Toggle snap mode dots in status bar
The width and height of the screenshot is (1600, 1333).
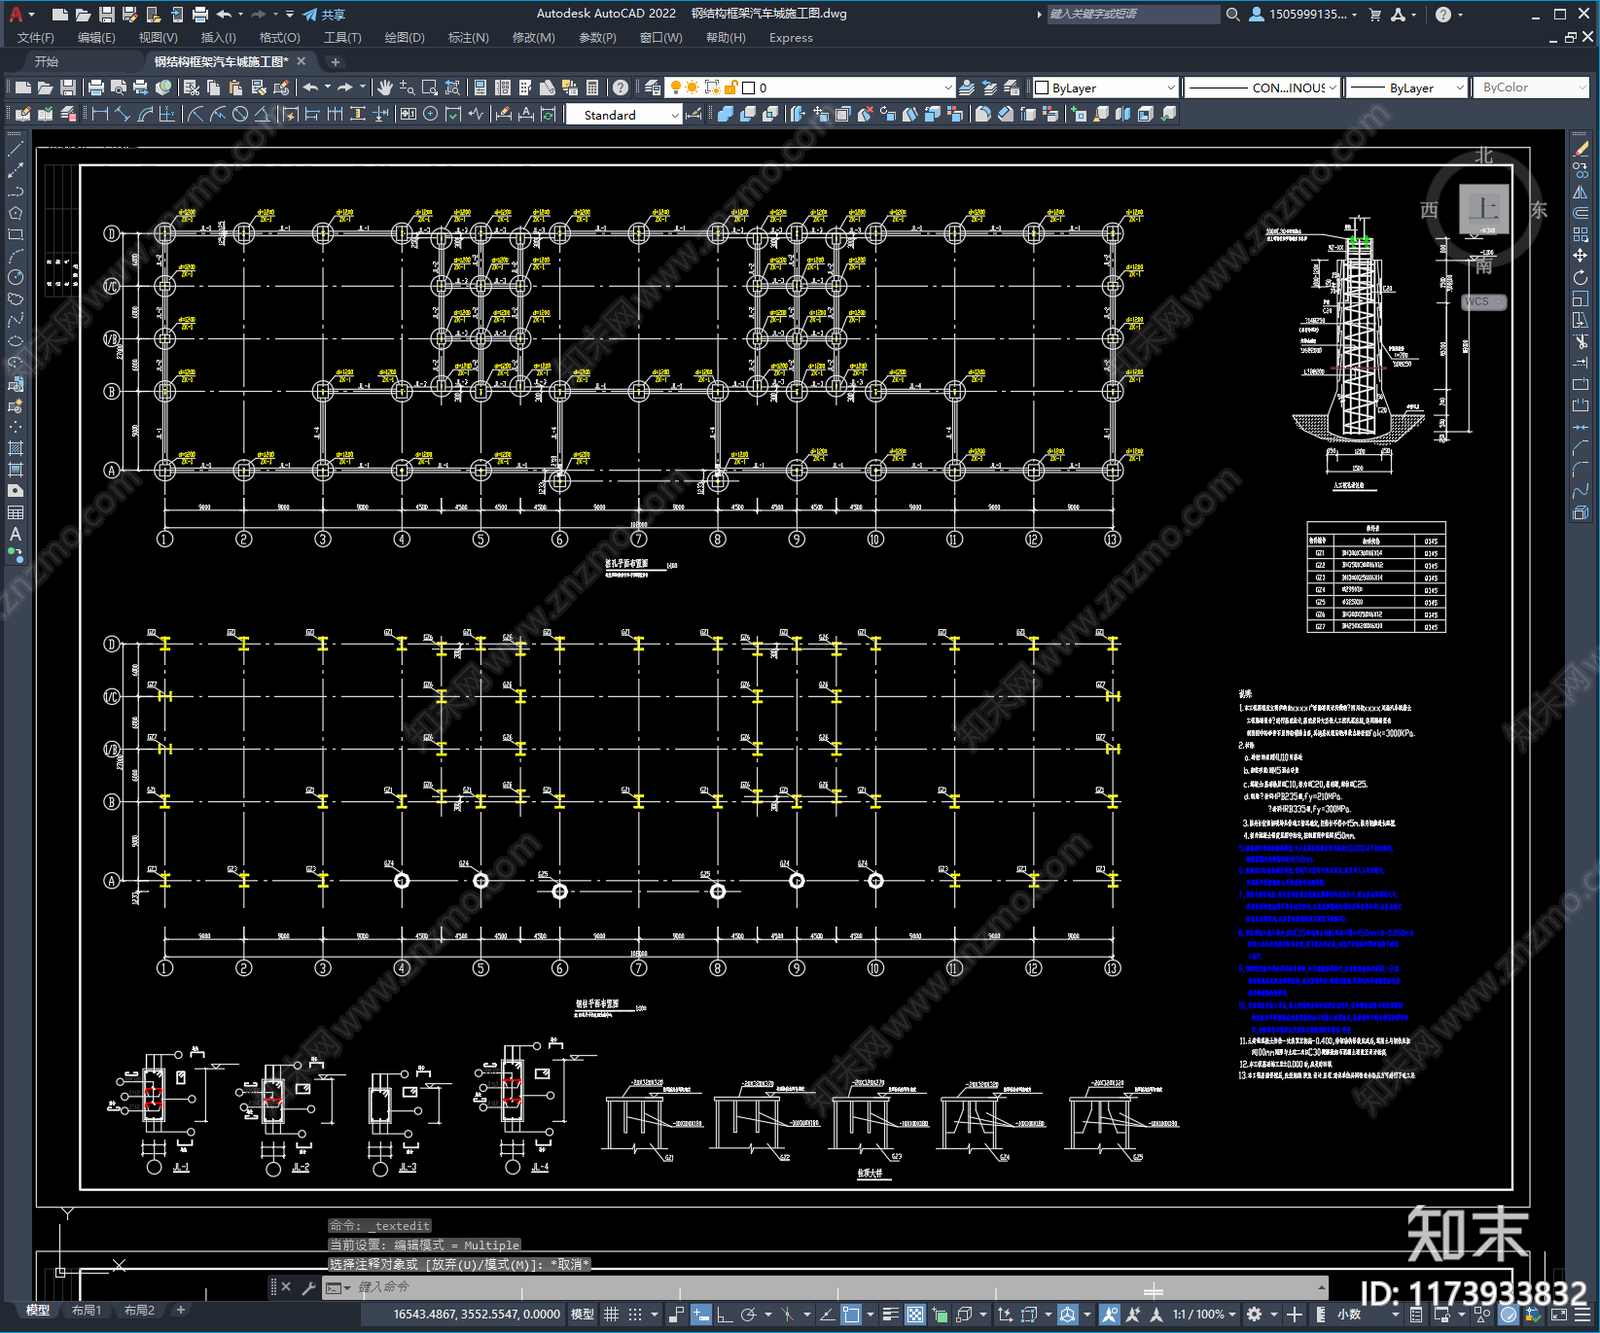tap(635, 1315)
